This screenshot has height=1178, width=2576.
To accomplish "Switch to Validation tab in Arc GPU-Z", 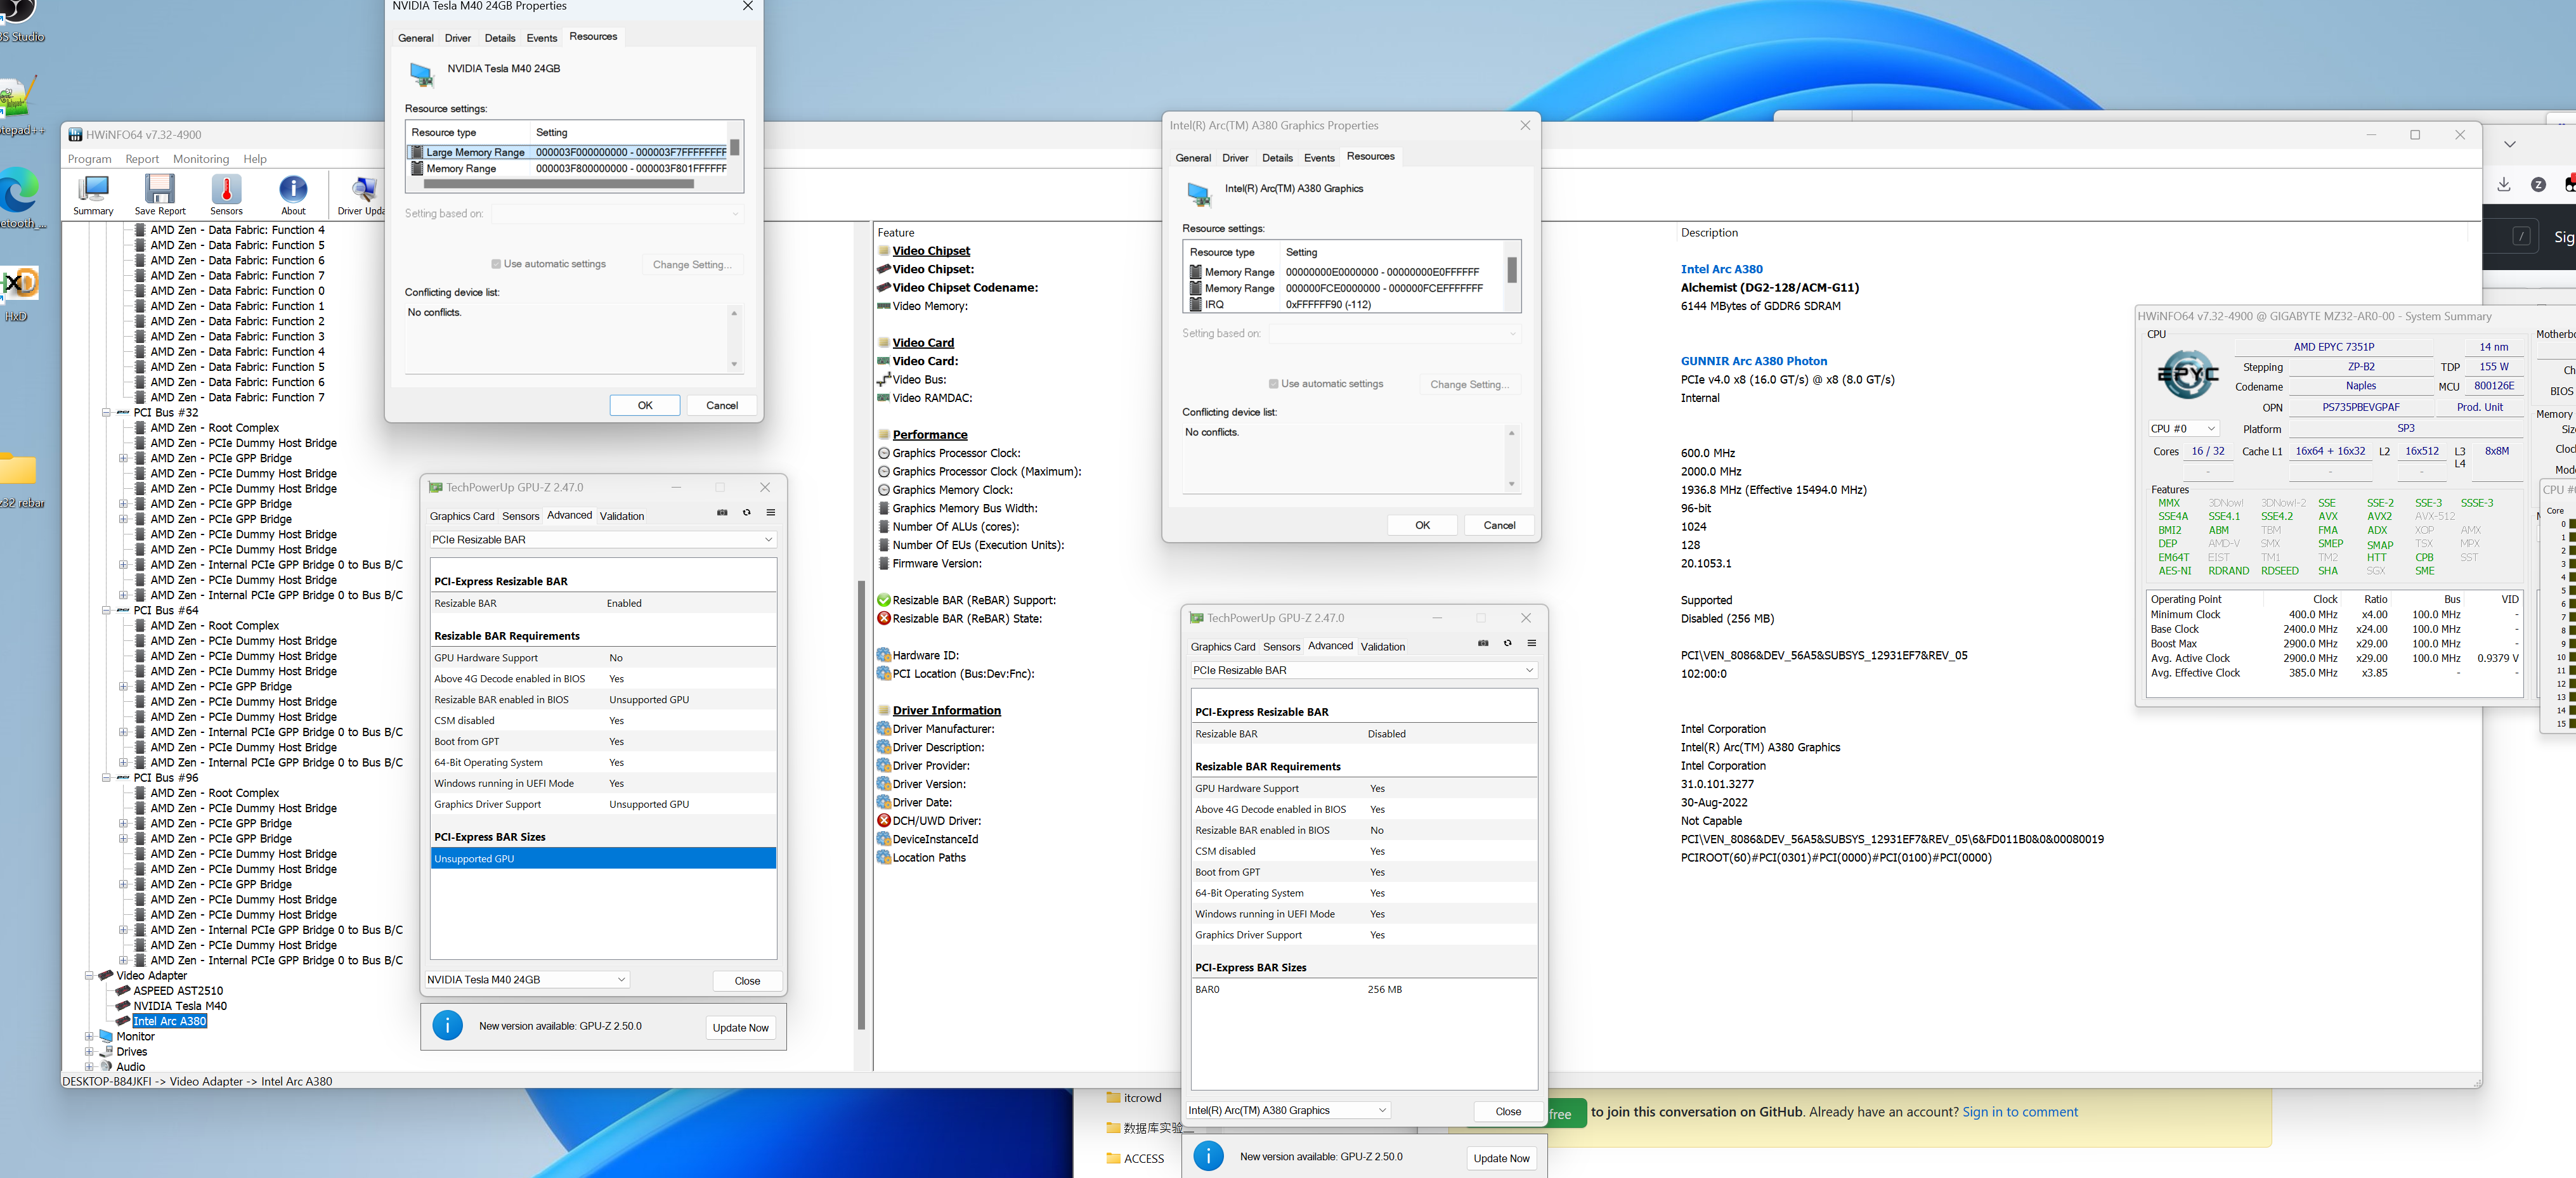I will tap(1383, 647).
